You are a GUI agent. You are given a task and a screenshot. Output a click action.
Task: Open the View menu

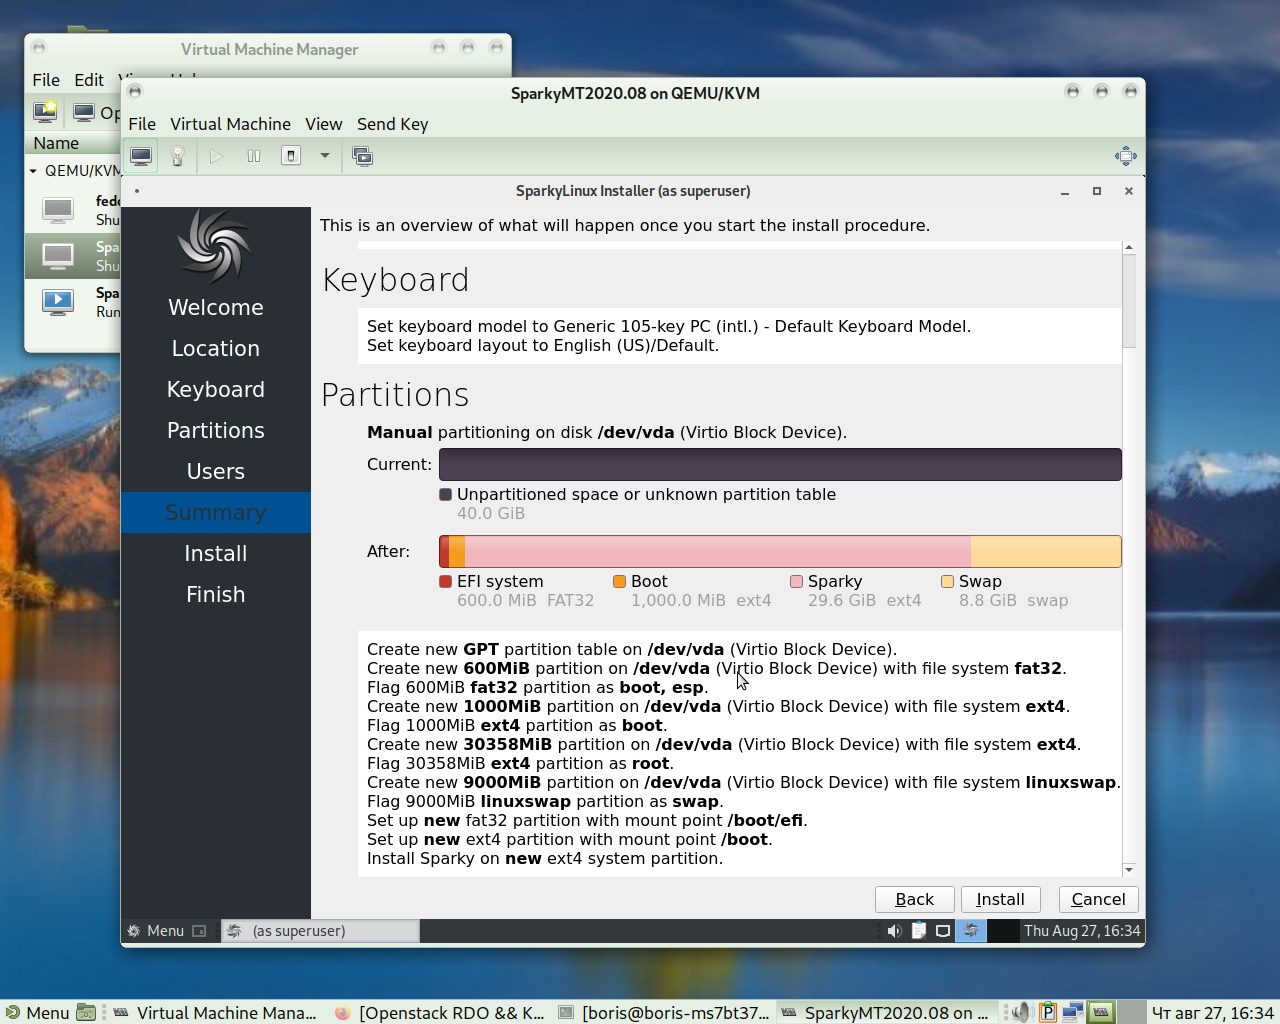[323, 124]
